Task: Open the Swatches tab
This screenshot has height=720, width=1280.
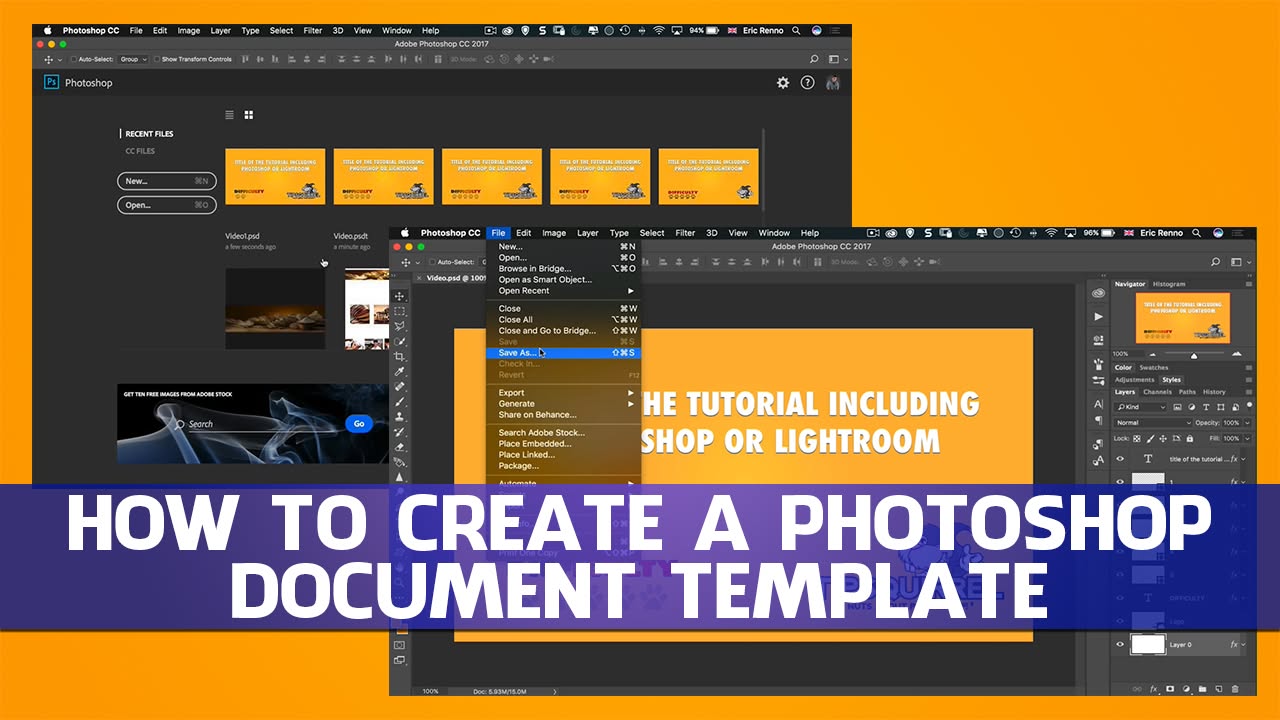Action: click(1154, 368)
